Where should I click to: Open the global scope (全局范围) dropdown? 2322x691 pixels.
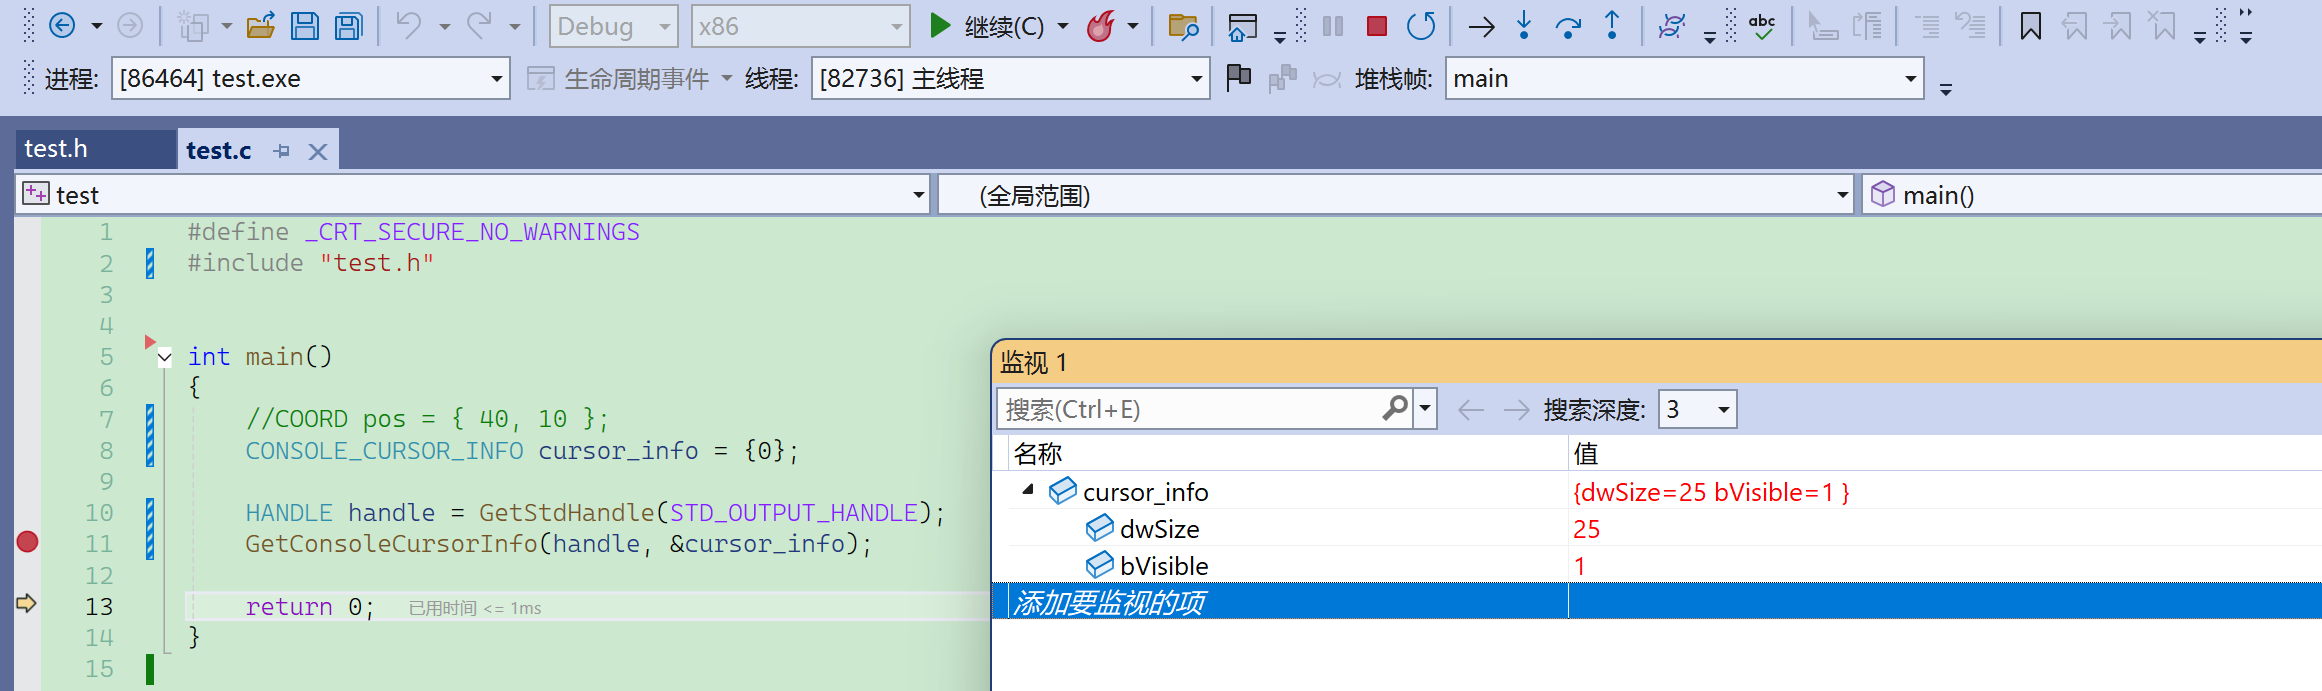pos(1396,194)
